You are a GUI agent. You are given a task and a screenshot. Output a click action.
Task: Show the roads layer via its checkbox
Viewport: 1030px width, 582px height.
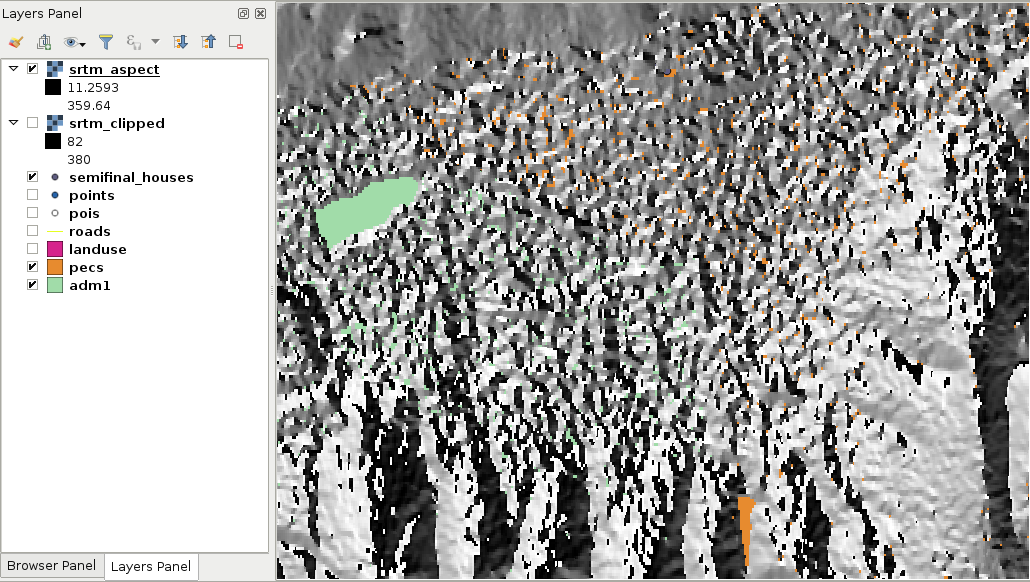pyautogui.click(x=32, y=231)
